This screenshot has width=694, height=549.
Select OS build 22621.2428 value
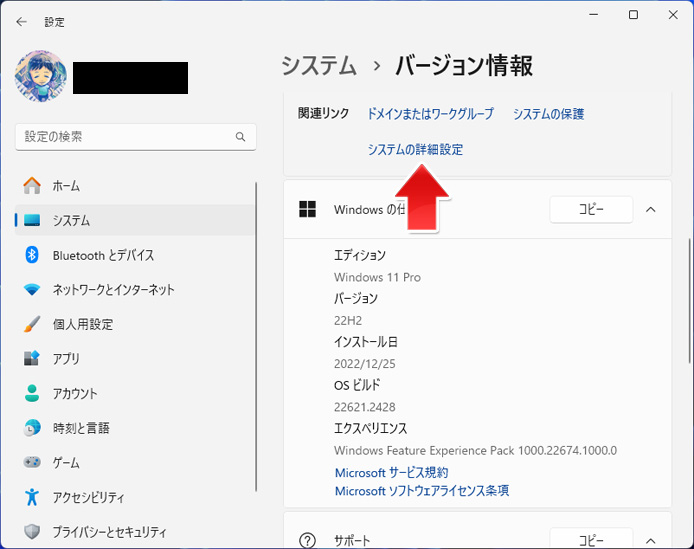[x=365, y=407]
